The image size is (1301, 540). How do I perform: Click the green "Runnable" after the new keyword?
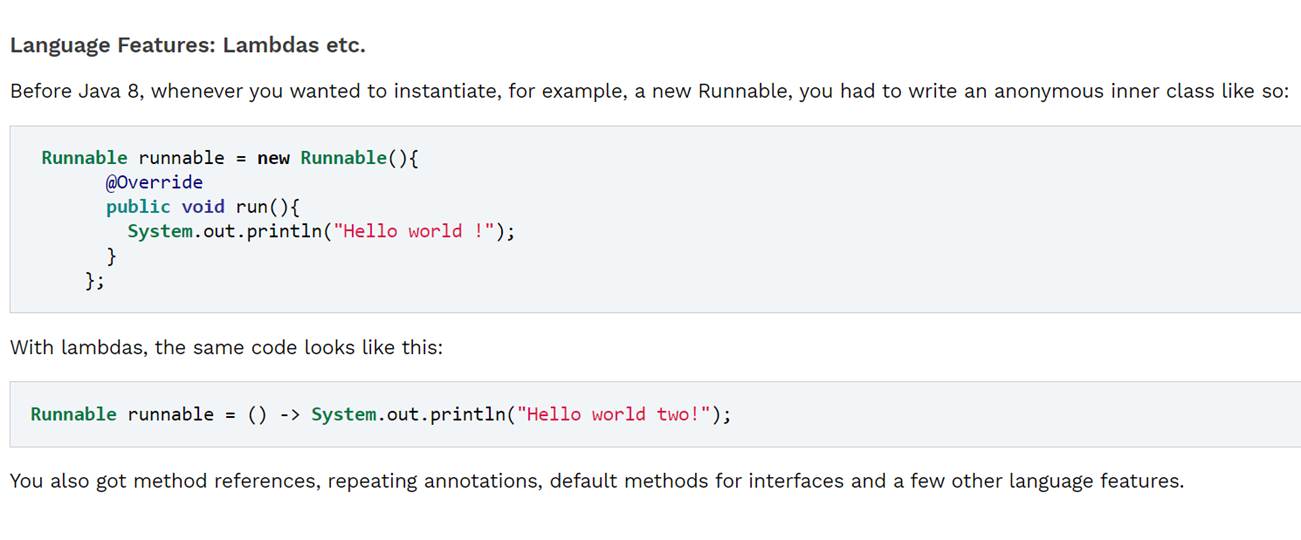coord(343,158)
